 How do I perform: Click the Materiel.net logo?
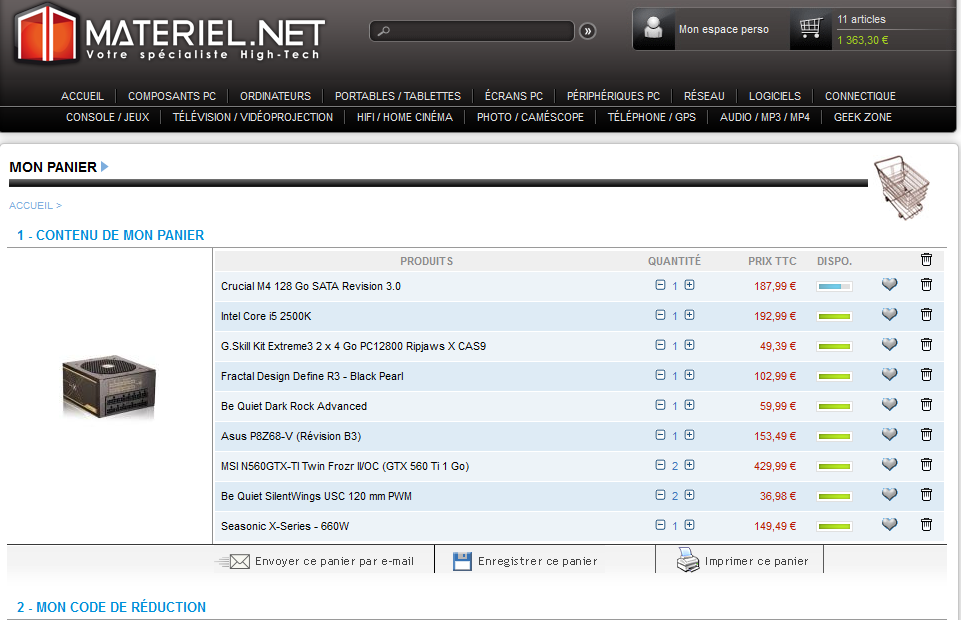point(170,33)
